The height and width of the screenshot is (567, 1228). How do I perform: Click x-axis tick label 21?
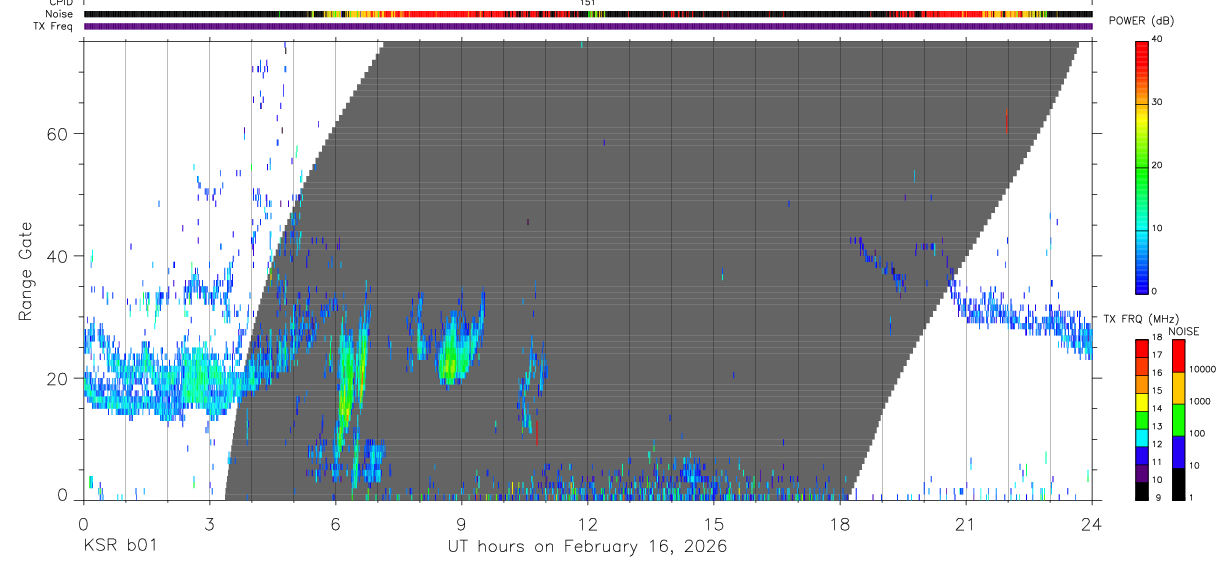point(965,523)
